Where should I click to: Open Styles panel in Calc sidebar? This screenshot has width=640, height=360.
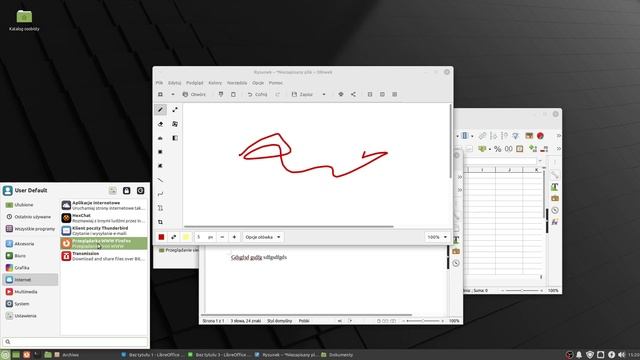(x=555, y=187)
